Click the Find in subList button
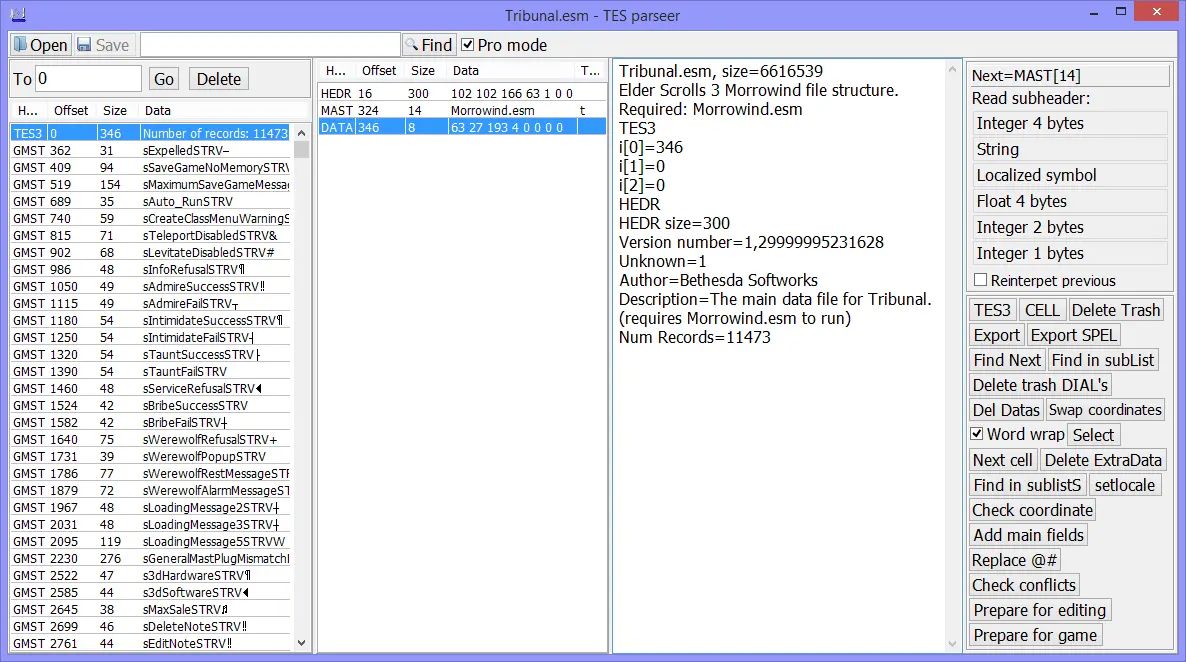The image size is (1186, 662). [x=1103, y=360]
